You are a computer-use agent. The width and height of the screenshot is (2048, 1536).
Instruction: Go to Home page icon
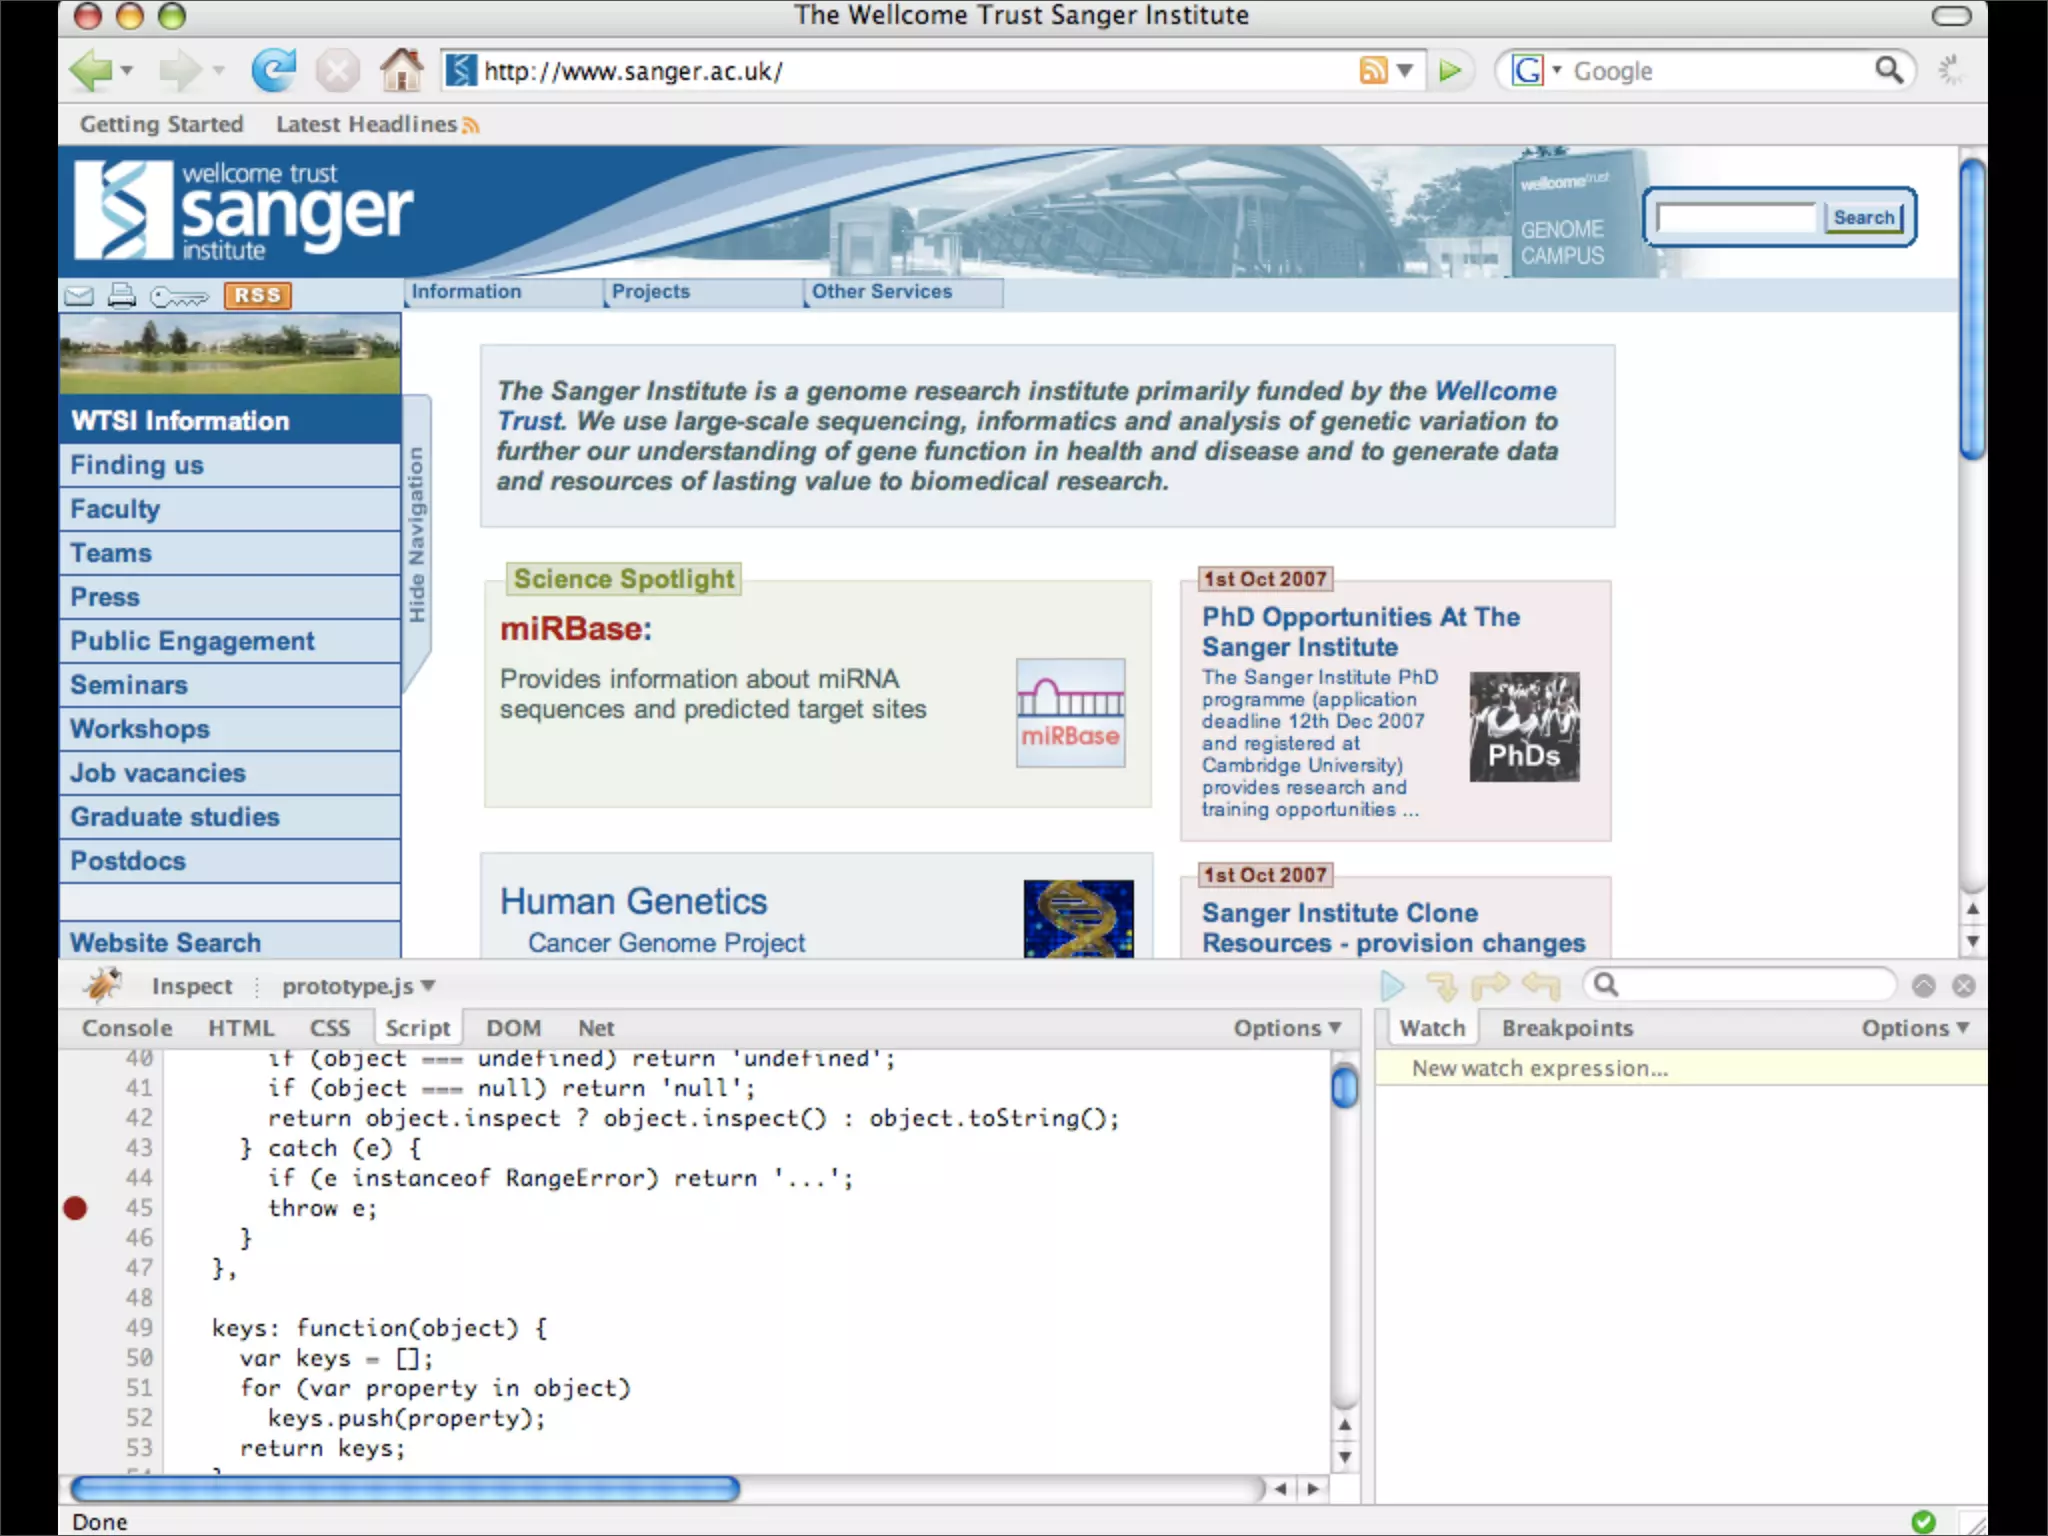402,70
